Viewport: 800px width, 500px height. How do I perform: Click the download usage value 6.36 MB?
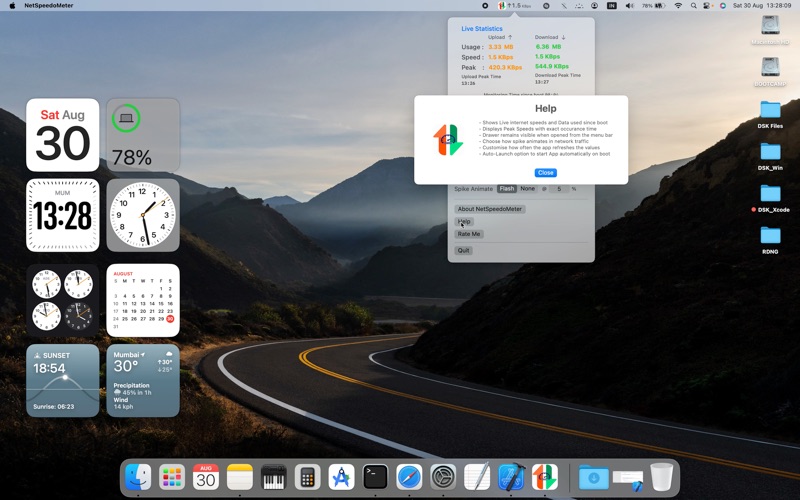click(x=548, y=46)
